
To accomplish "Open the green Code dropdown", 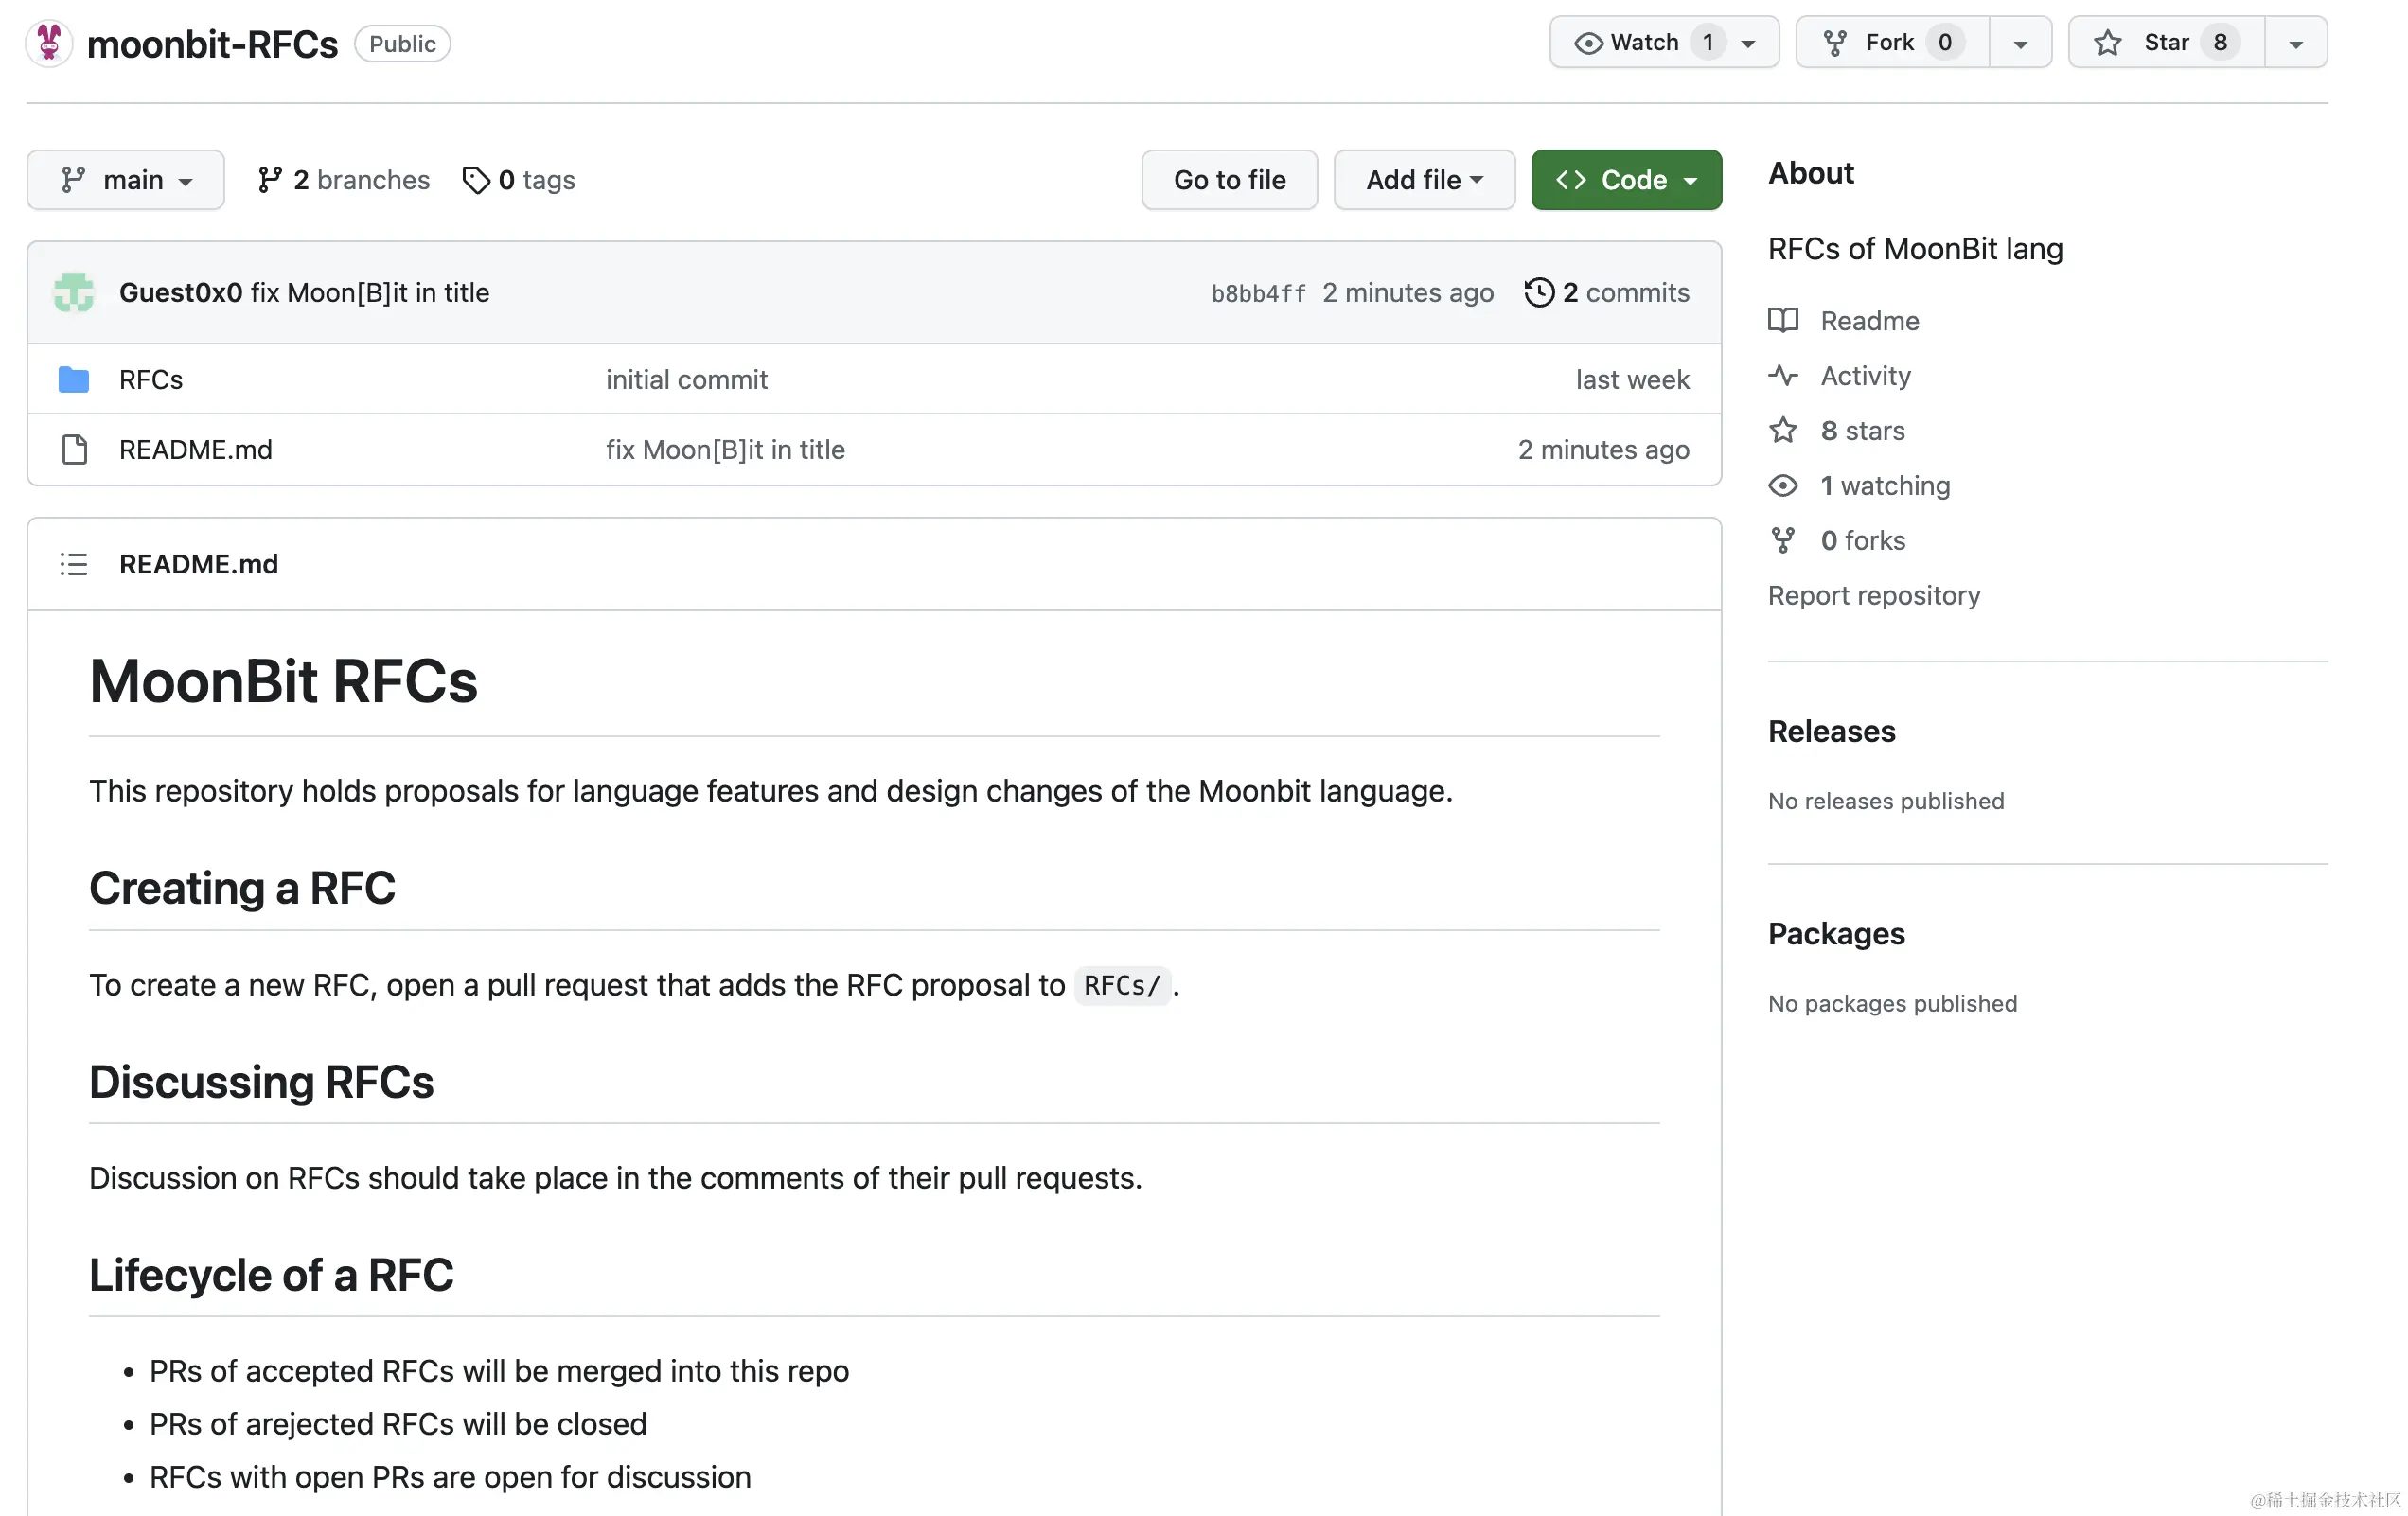I will coord(1626,180).
